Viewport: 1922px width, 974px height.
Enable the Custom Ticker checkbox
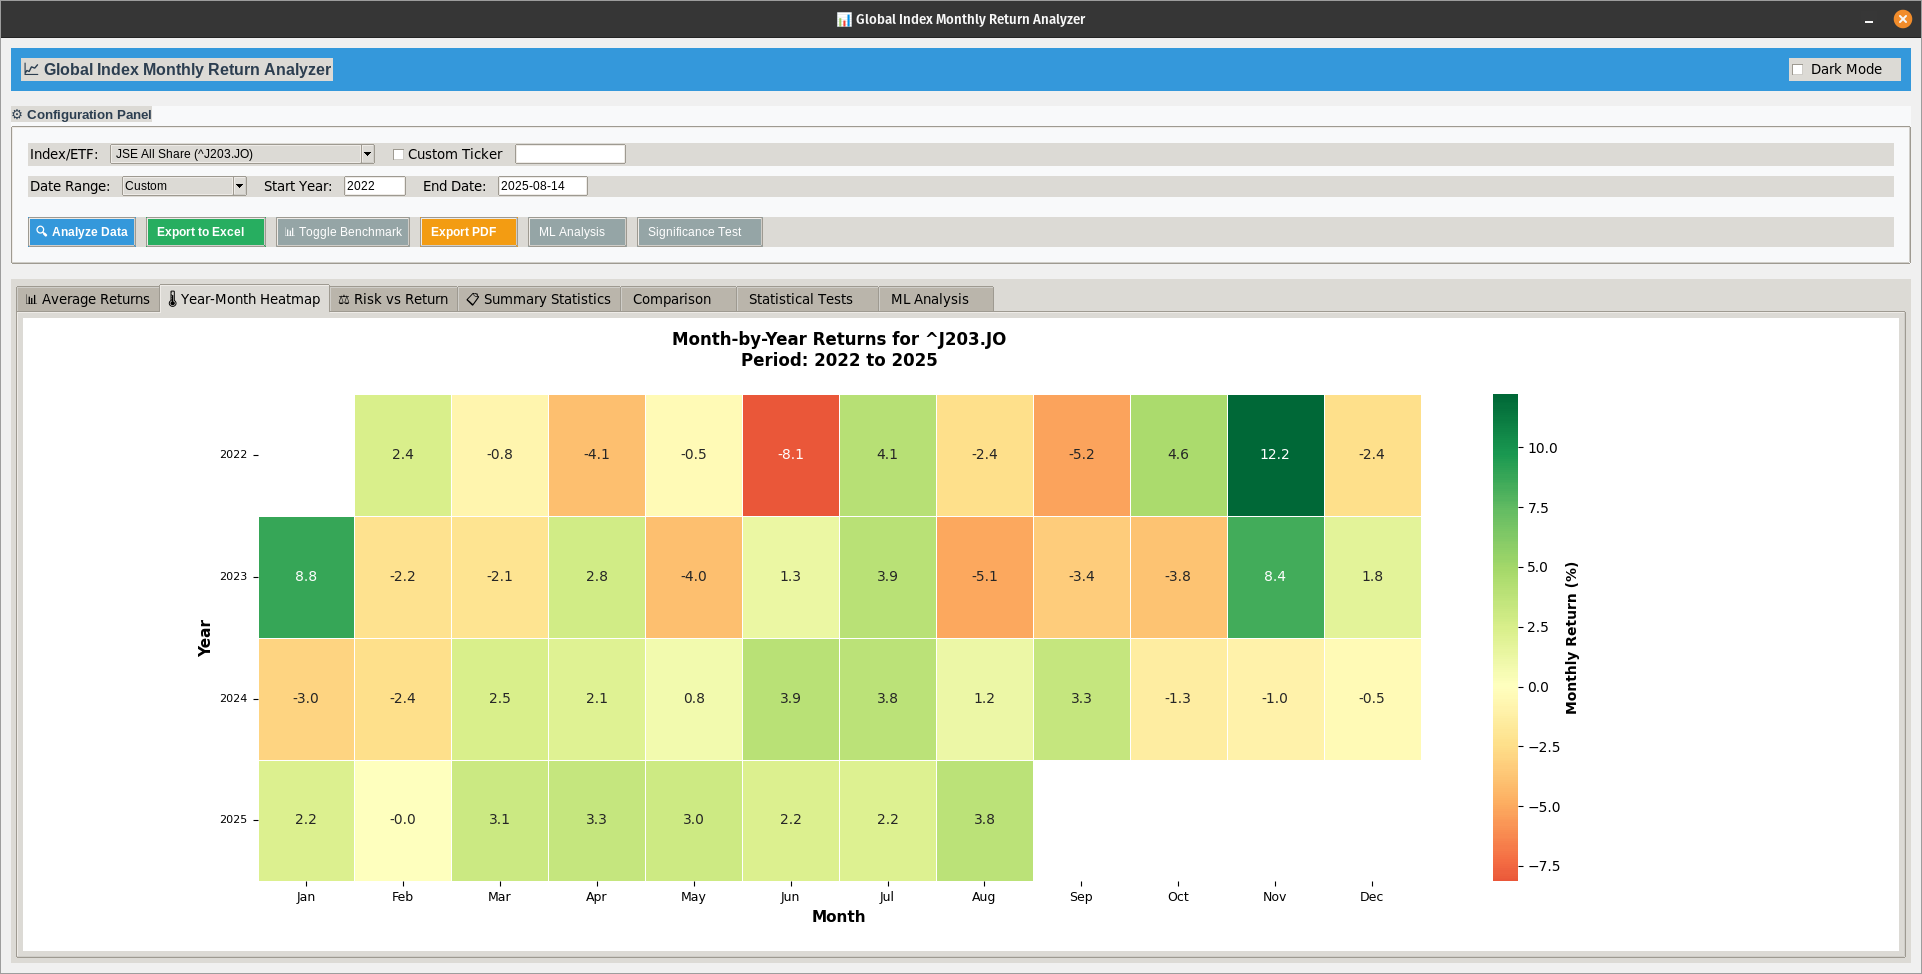pos(399,154)
